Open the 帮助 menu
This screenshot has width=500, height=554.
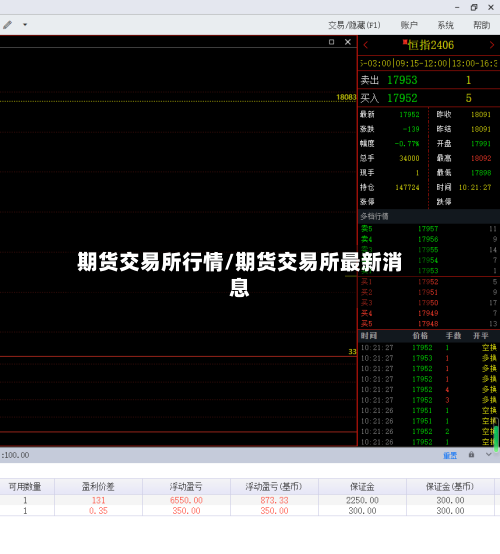click(482, 25)
